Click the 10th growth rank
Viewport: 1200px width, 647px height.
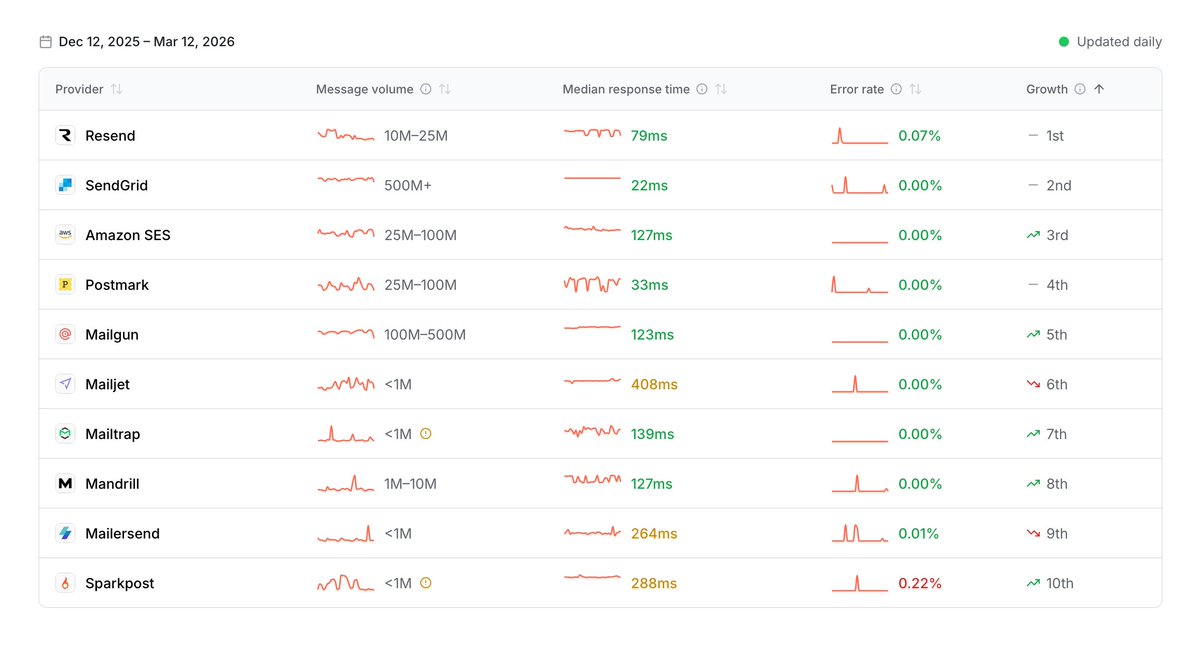[x=1060, y=583]
